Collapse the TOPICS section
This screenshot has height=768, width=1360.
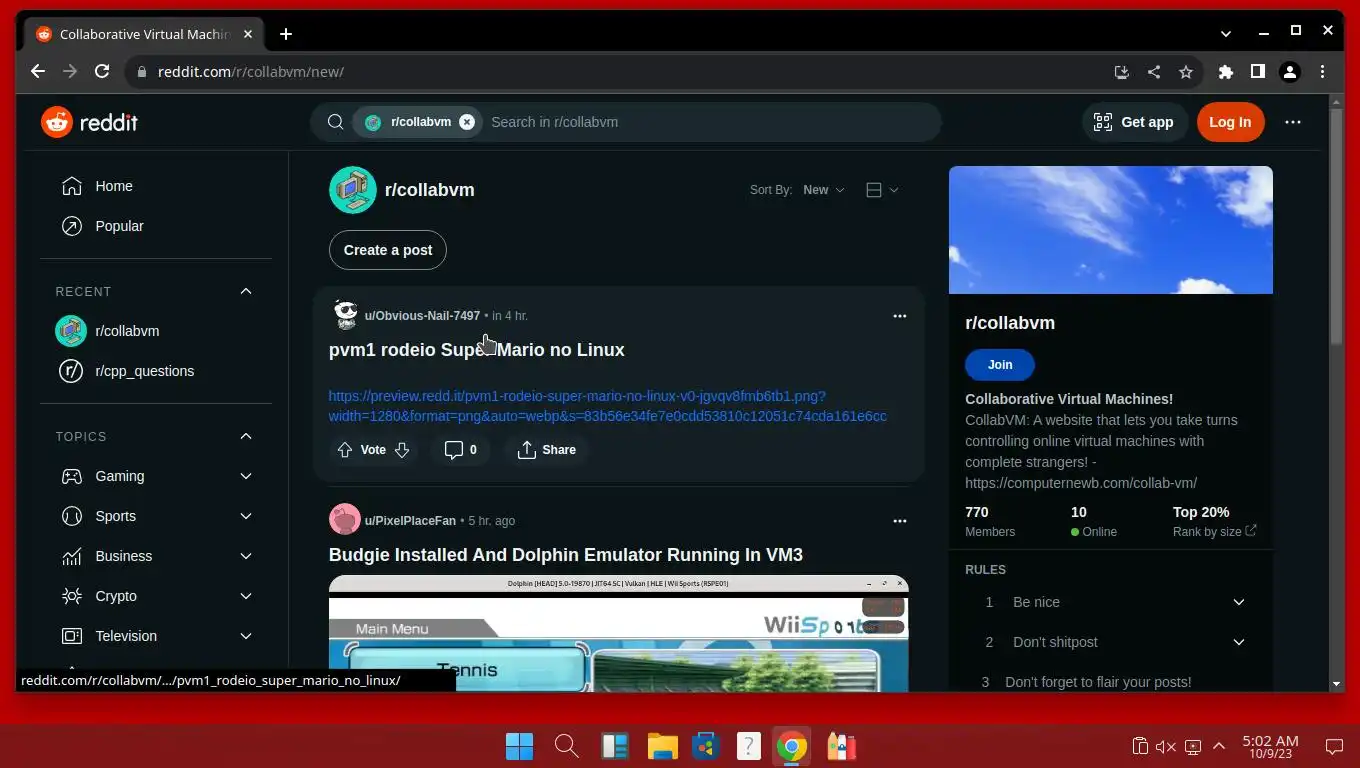(246, 436)
